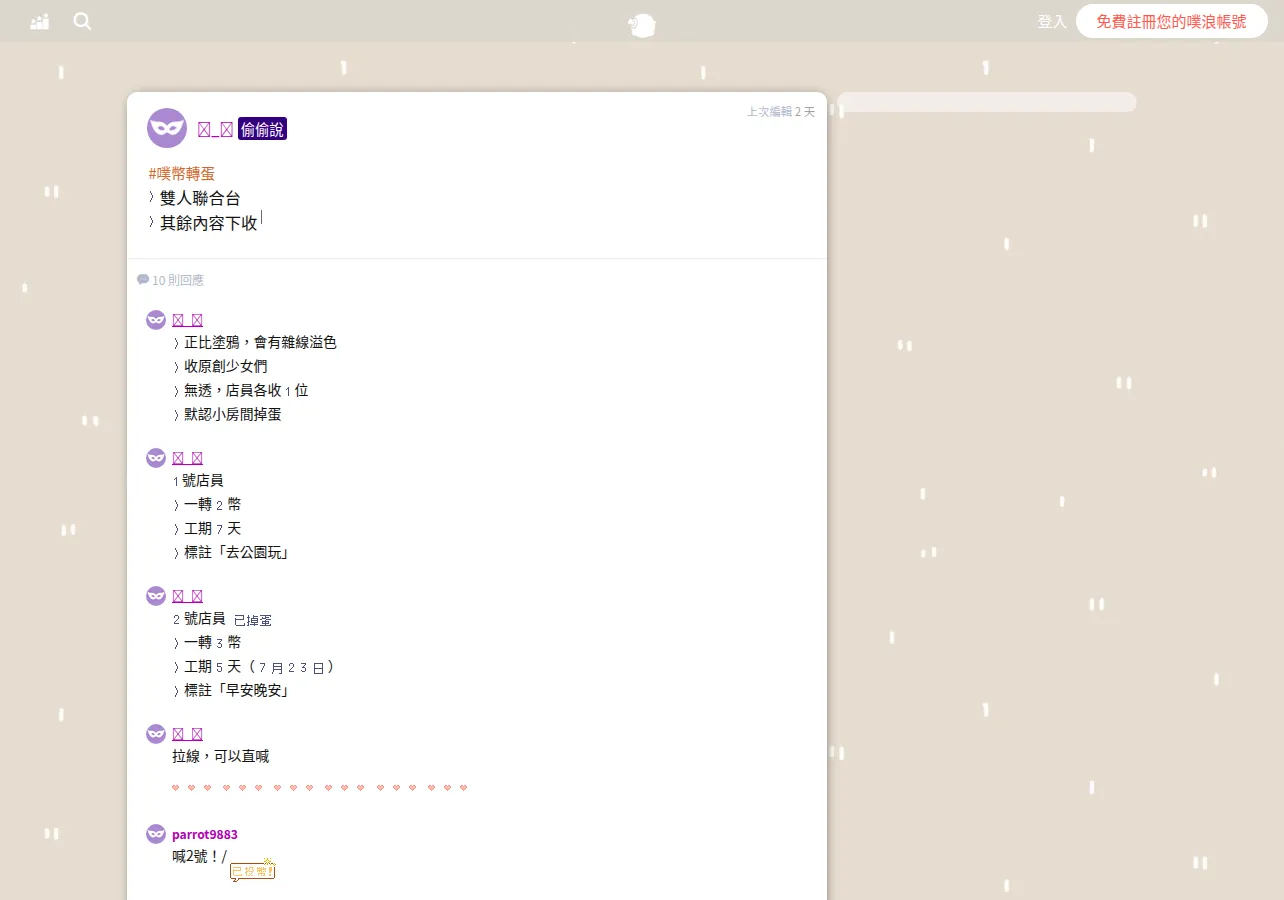The image size is (1284, 900).
Task: Click the empty side panel bar
Action: [x=986, y=102]
